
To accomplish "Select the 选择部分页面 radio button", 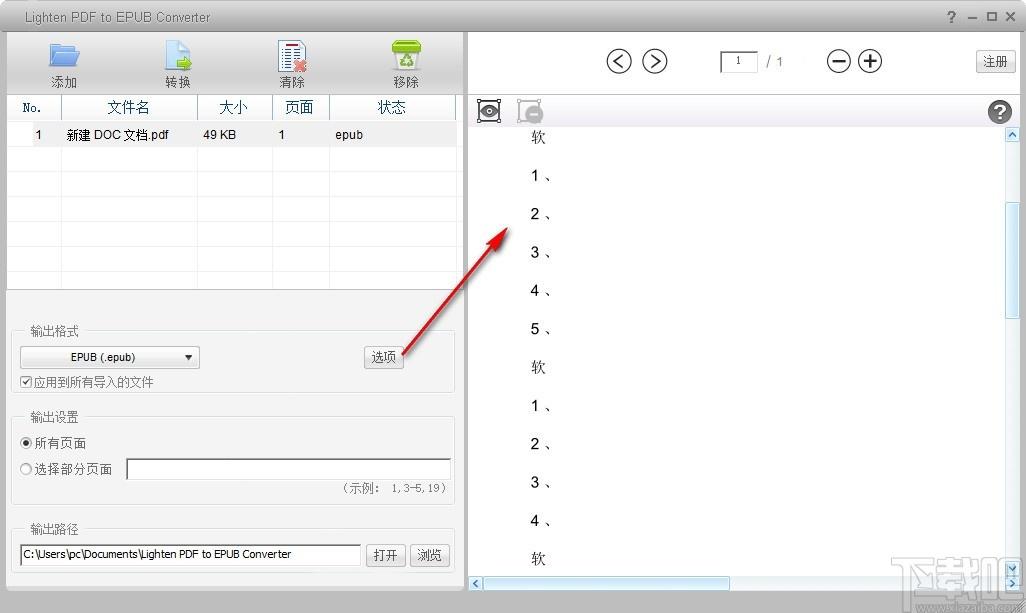I will 26,469.
